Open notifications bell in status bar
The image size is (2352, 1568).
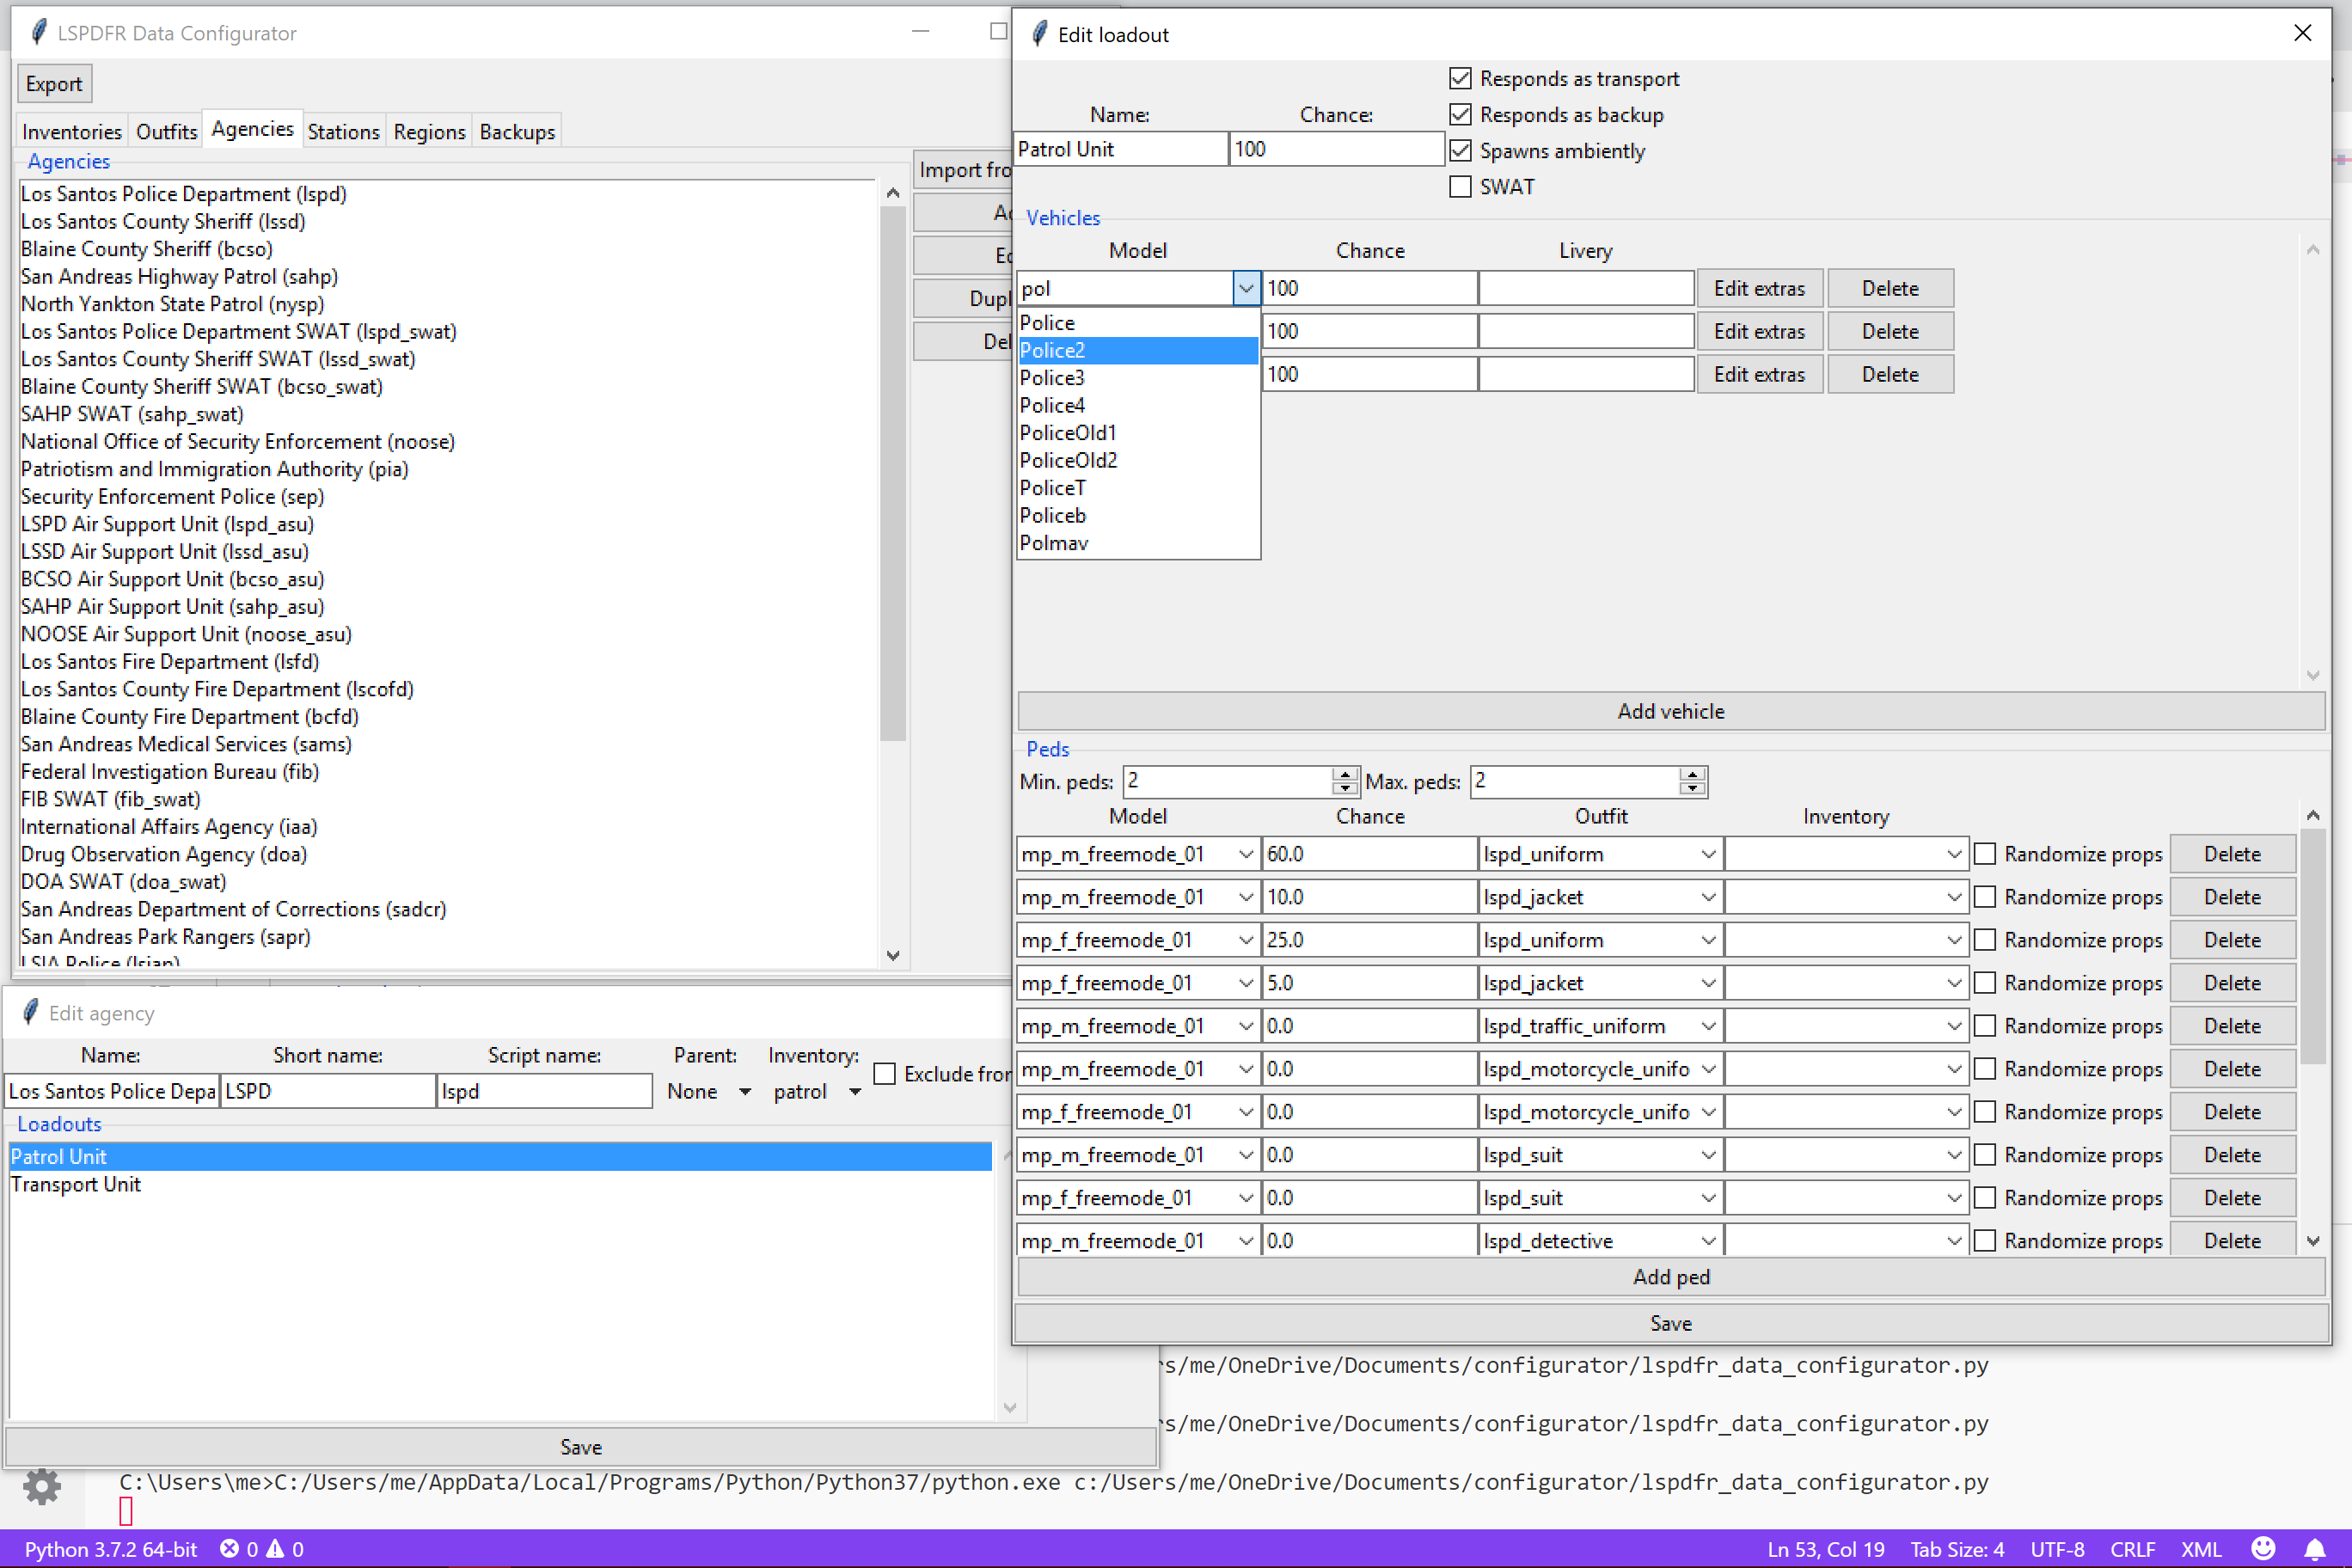coord(2314,1548)
